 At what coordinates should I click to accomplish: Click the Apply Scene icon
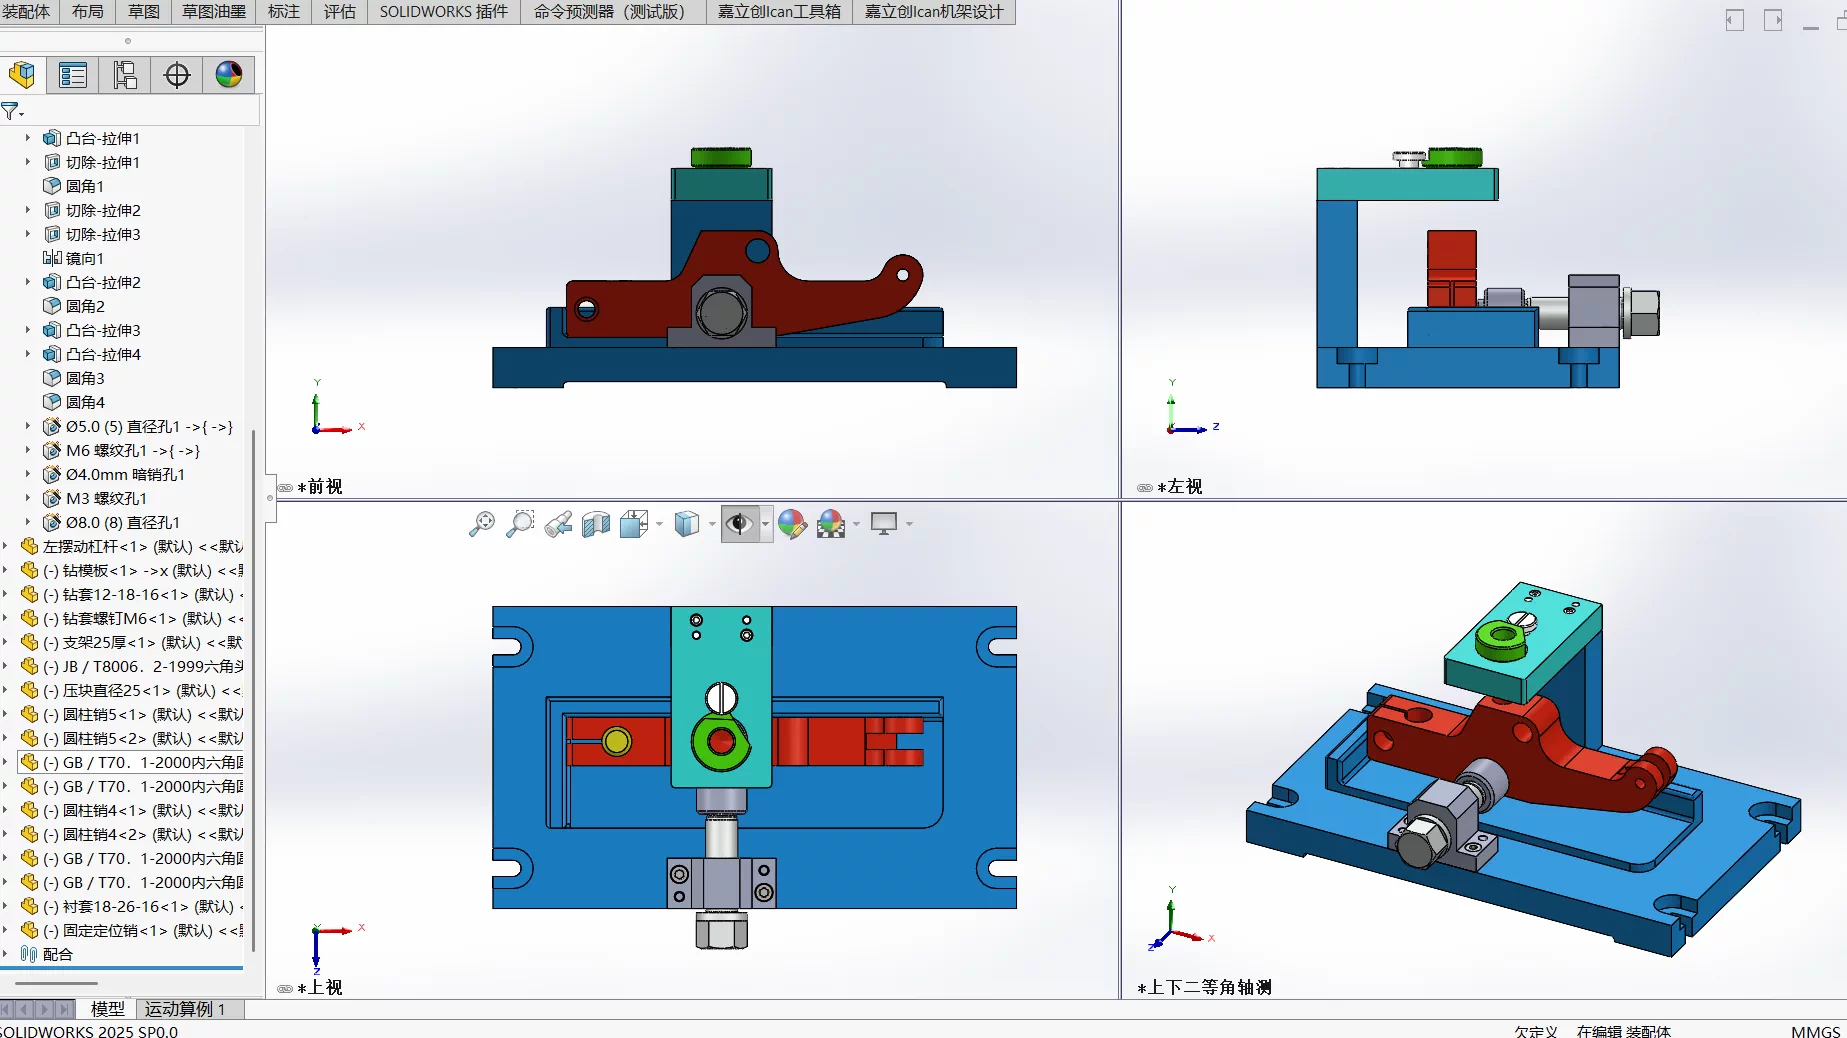click(831, 524)
